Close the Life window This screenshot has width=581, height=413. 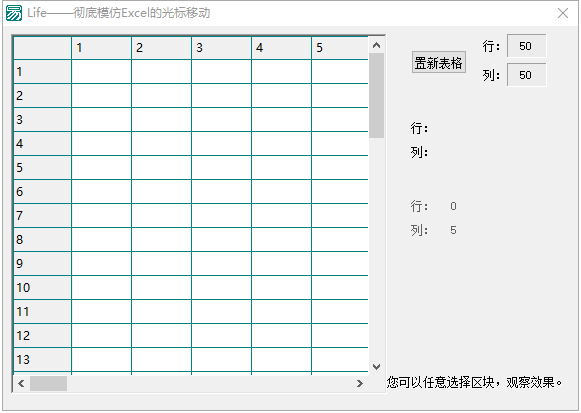[x=563, y=13]
